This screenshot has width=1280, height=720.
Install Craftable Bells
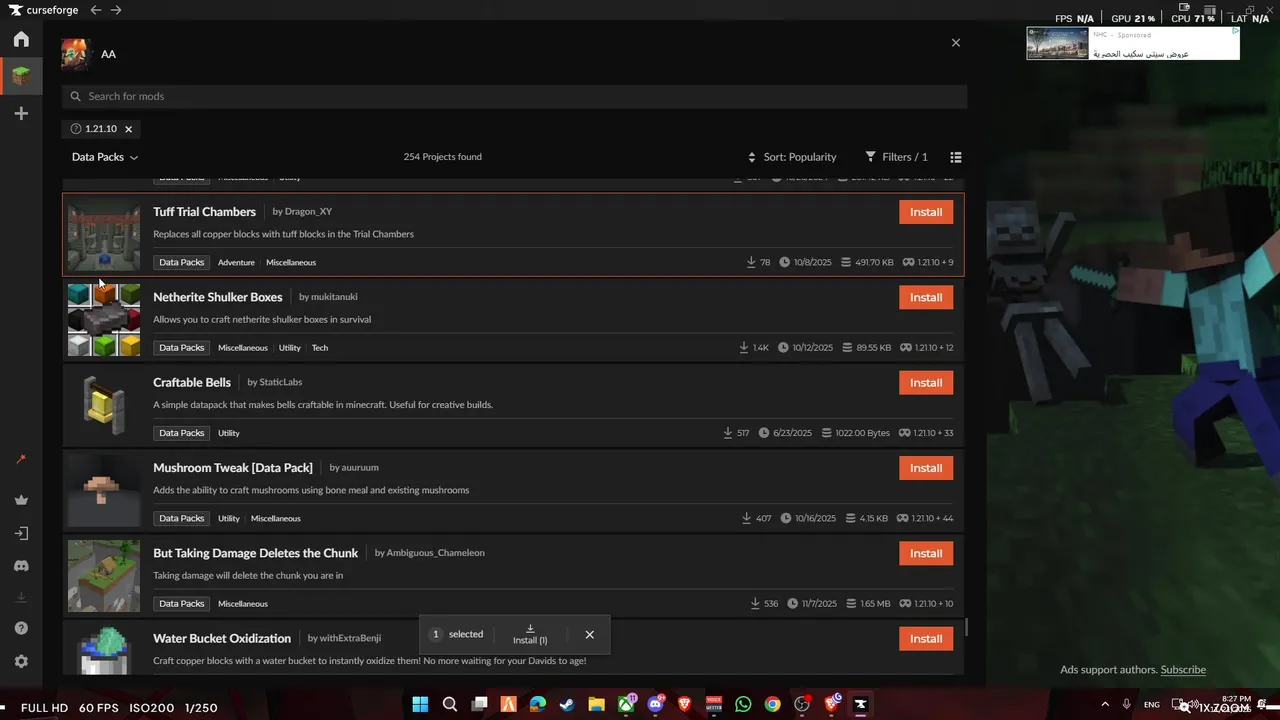point(926,382)
